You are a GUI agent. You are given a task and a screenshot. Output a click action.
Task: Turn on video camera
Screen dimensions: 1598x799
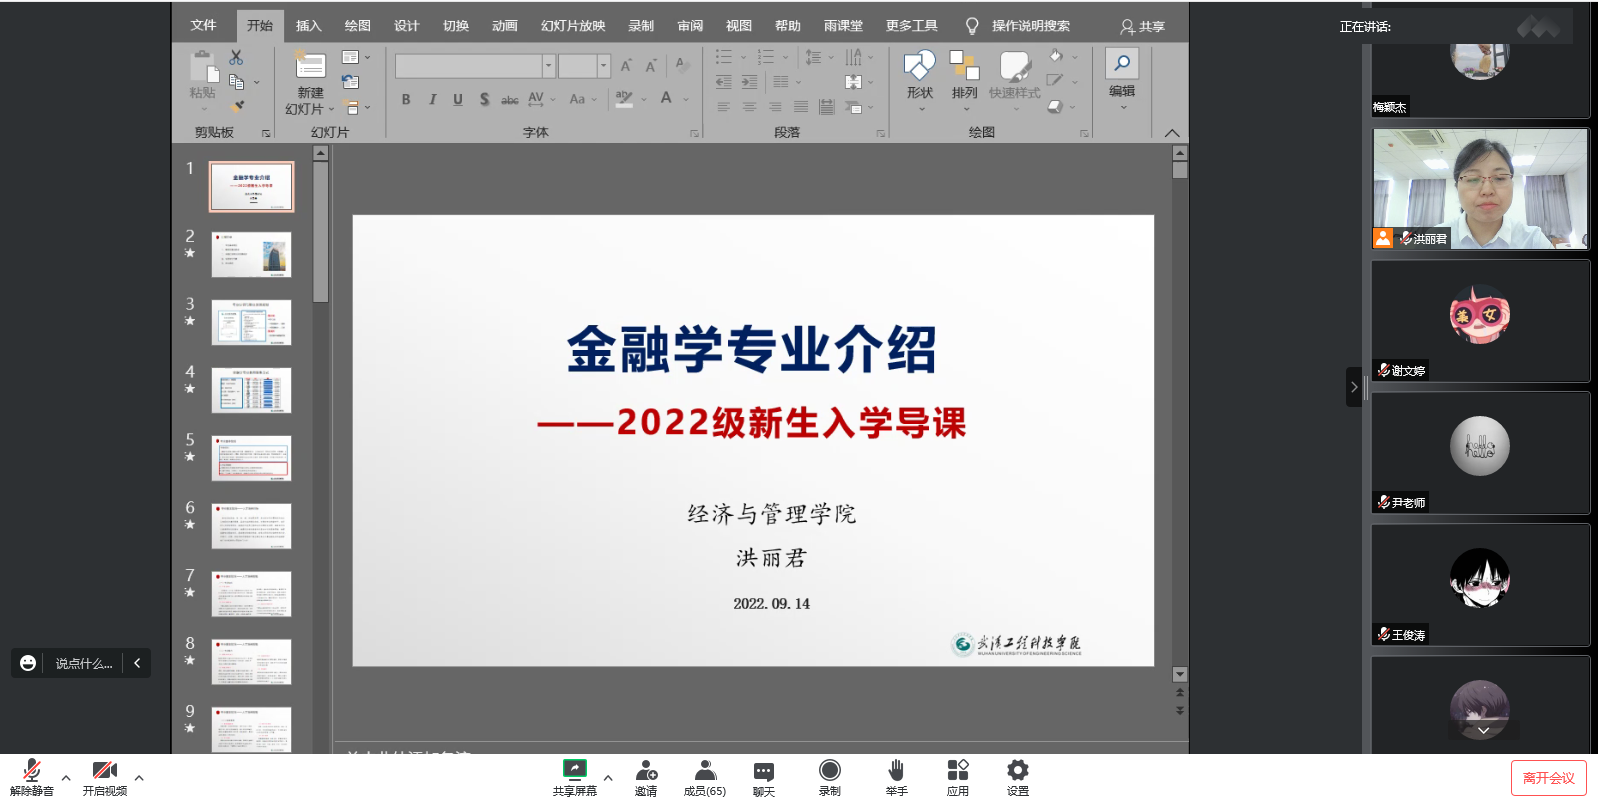(105, 777)
